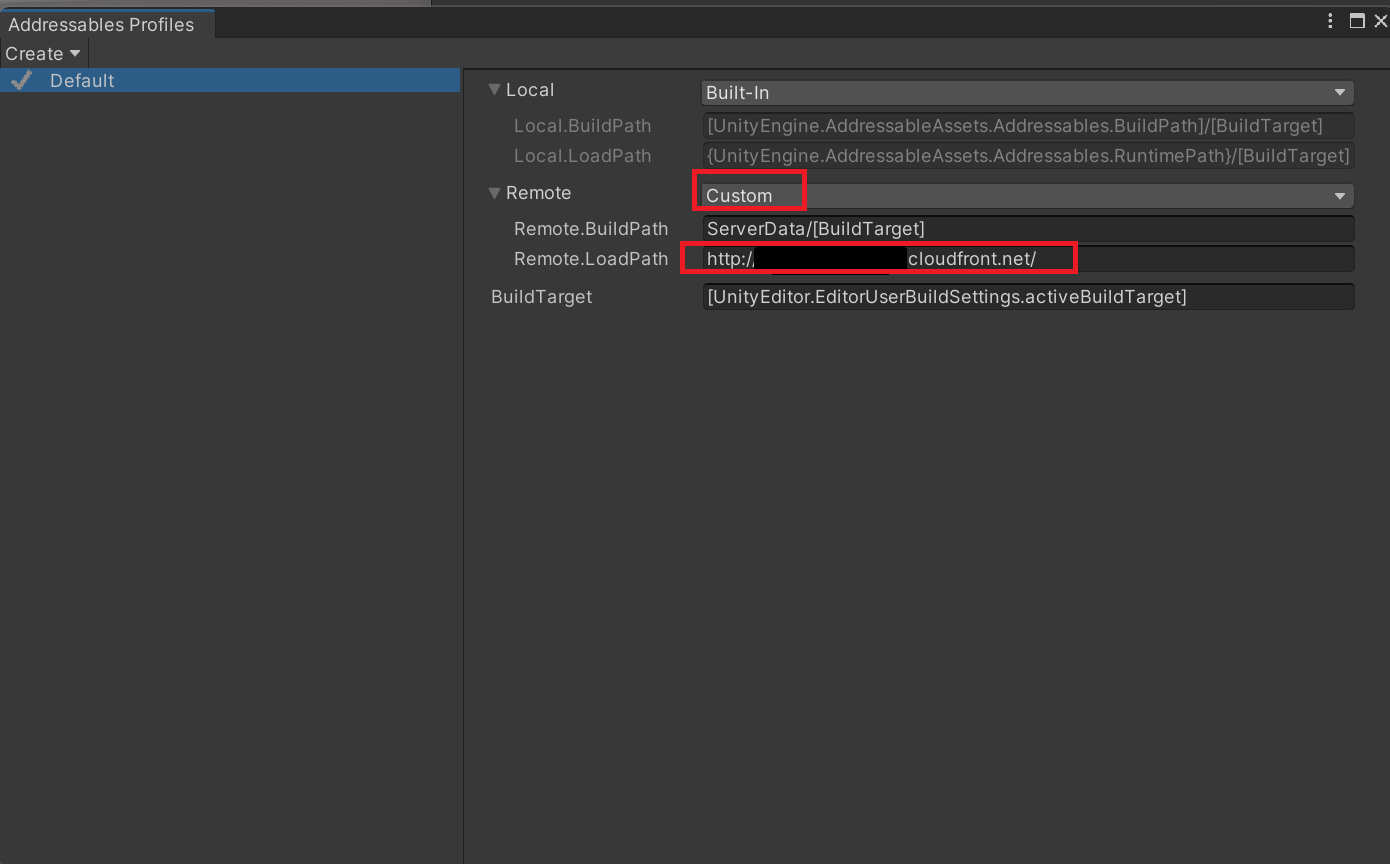The height and width of the screenshot is (864, 1390).
Task: Select the Default profile entry
Action: [82, 80]
